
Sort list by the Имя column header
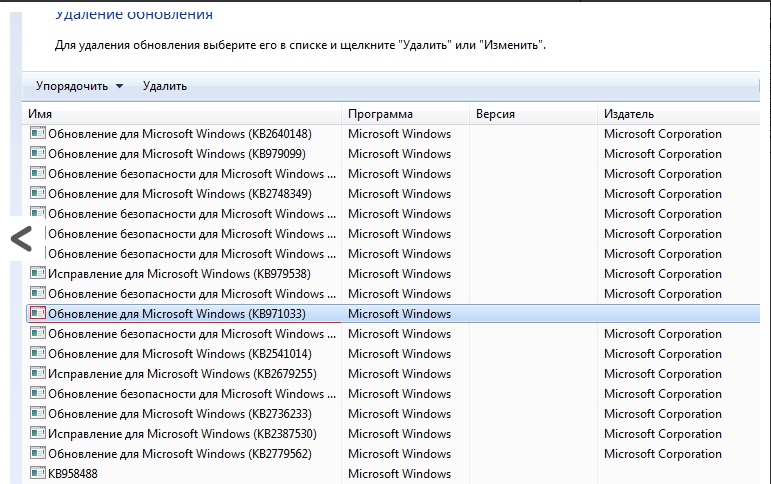(x=40, y=114)
